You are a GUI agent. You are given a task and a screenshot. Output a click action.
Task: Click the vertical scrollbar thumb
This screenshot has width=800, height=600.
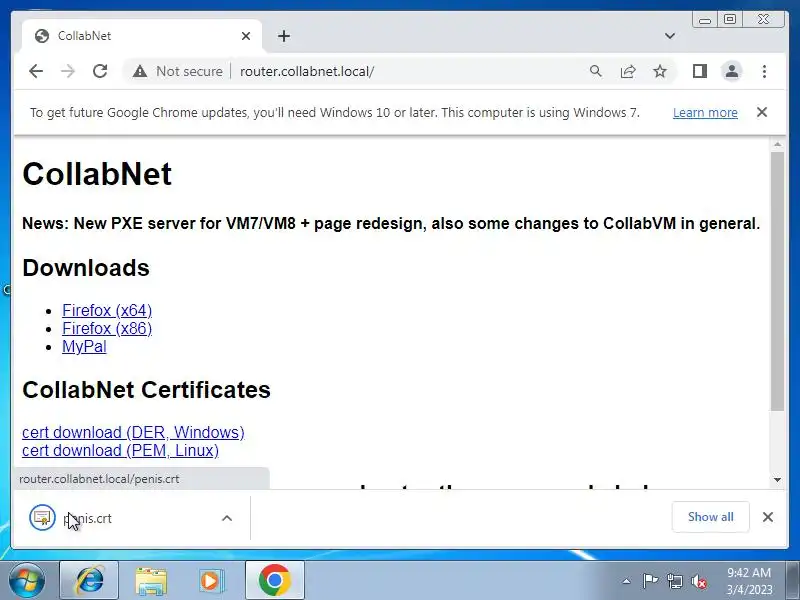(777, 282)
